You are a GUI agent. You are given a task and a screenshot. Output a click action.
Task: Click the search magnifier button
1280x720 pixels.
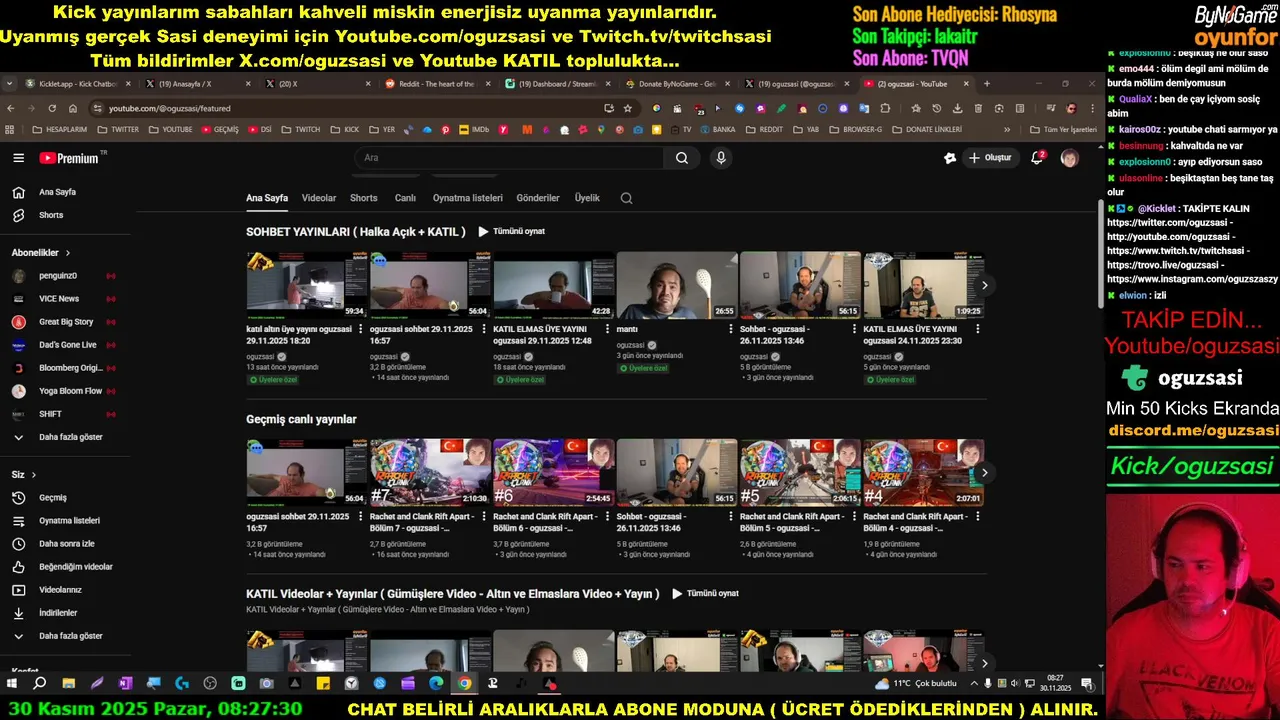pyautogui.click(x=681, y=158)
